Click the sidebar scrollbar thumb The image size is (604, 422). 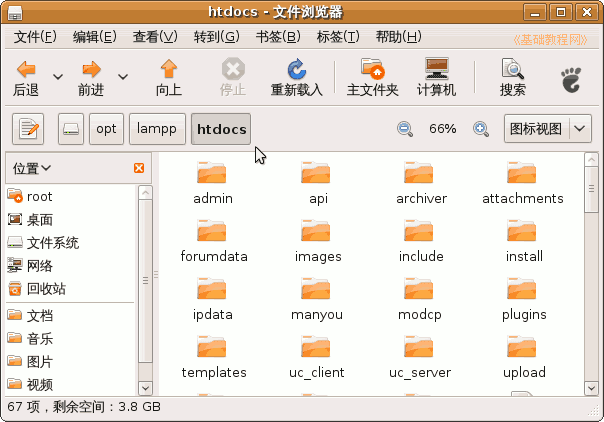pos(145,281)
